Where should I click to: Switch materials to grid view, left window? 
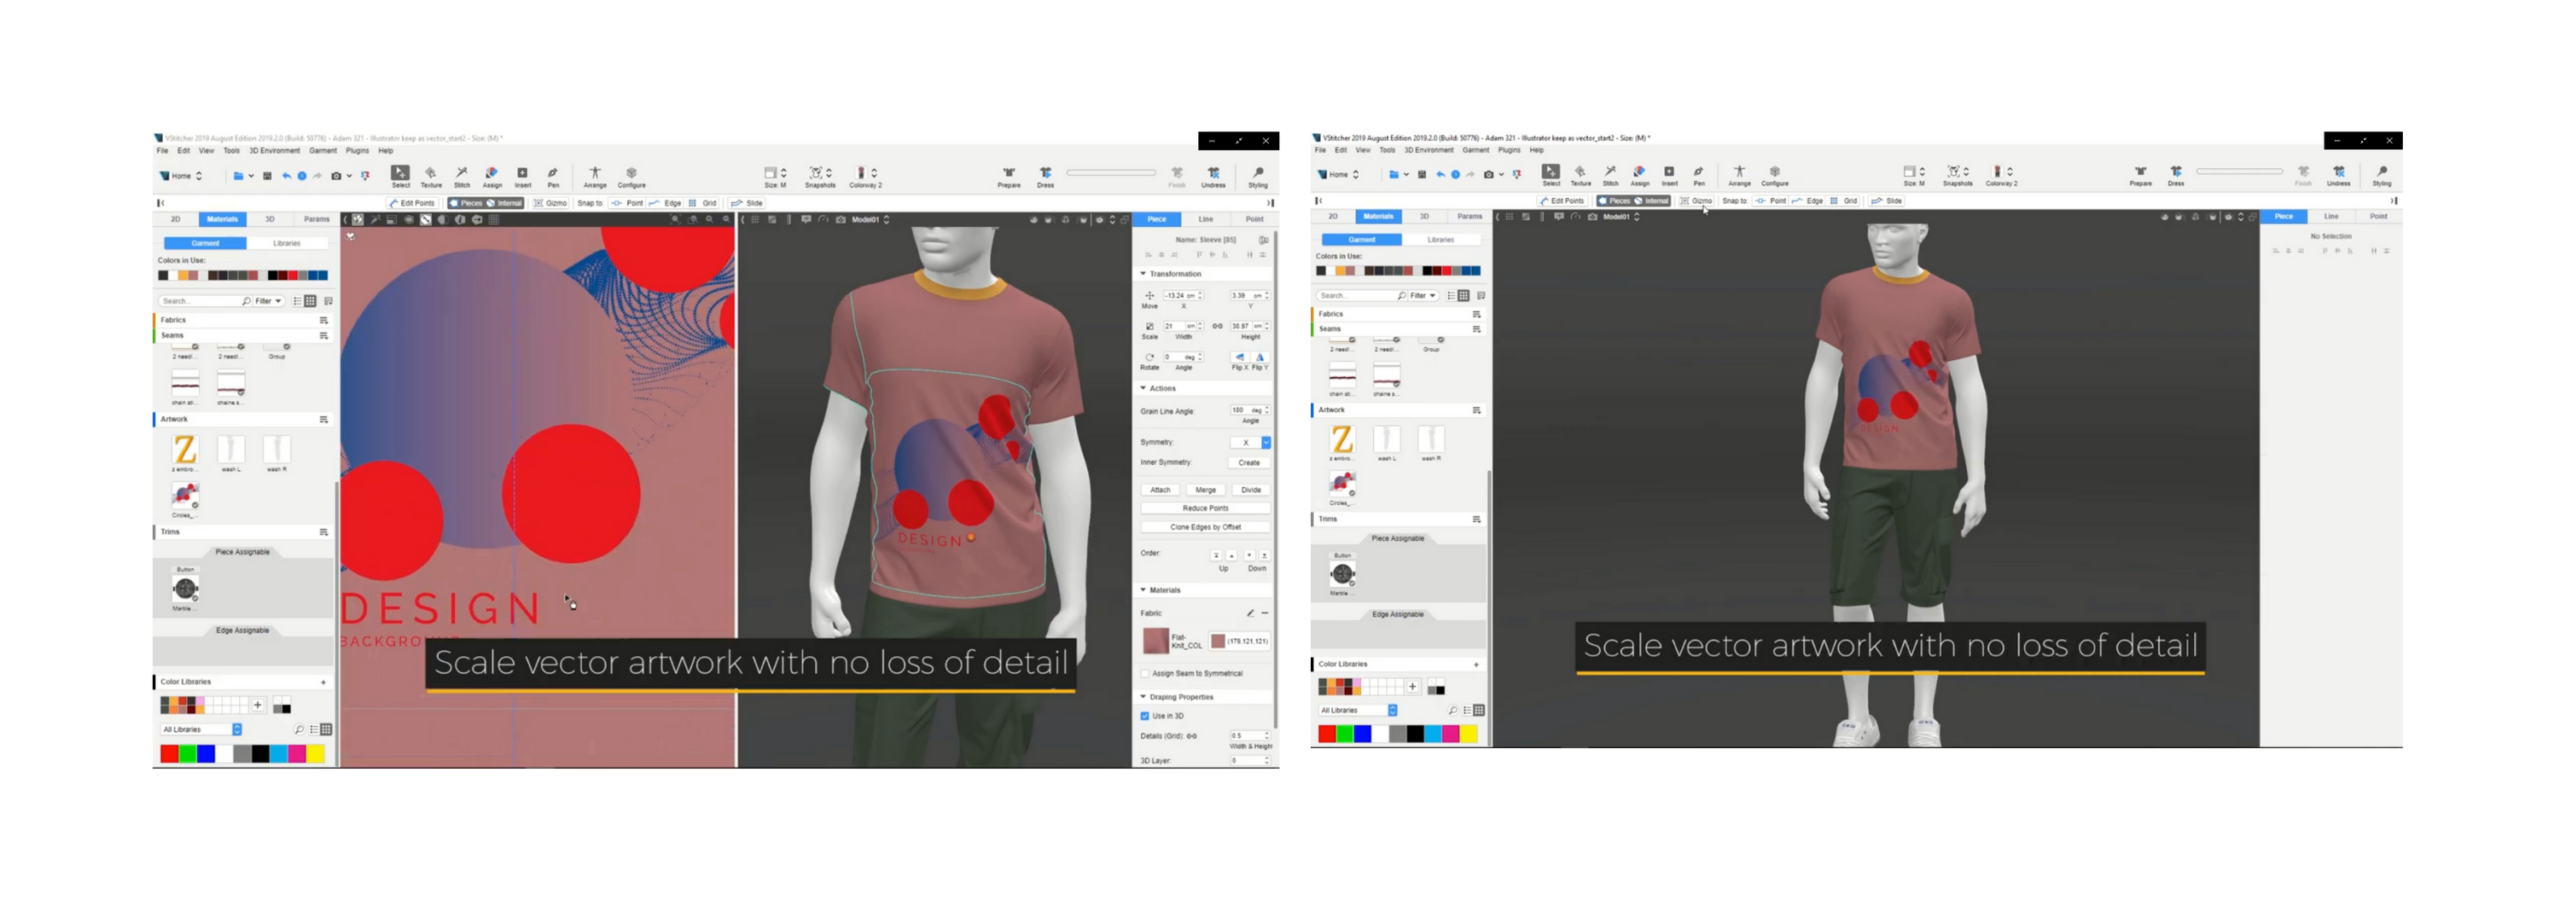(x=310, y=300)
